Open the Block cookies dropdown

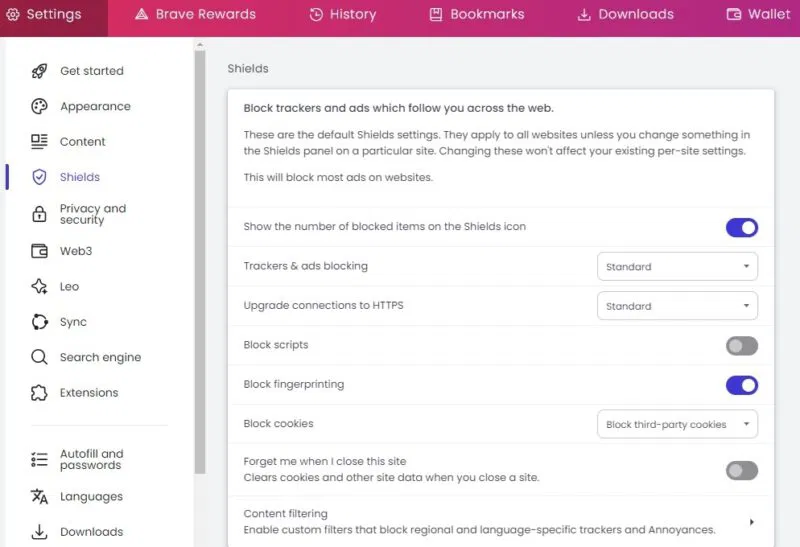(x=678, y=424)
